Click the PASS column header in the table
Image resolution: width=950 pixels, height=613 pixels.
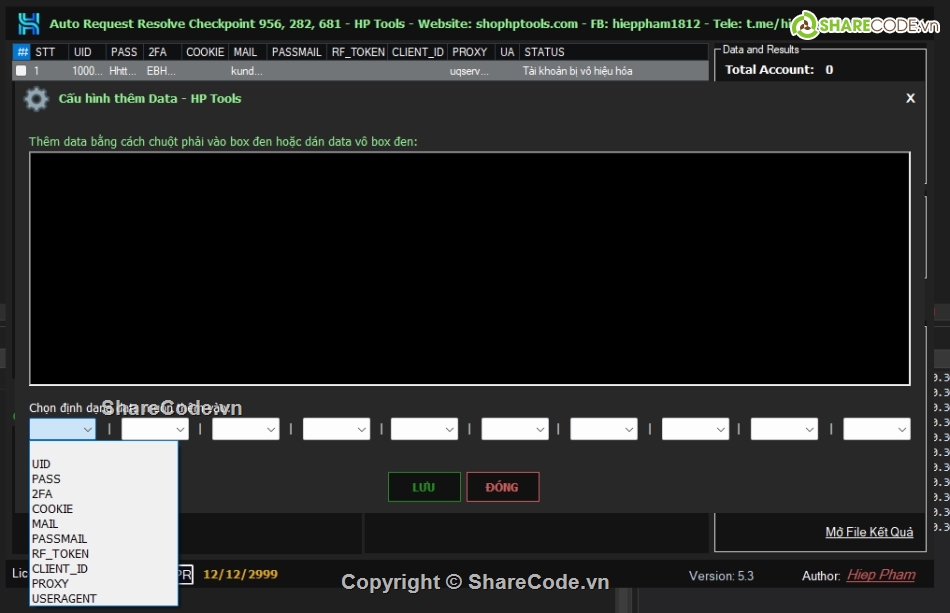pos(124,52)
